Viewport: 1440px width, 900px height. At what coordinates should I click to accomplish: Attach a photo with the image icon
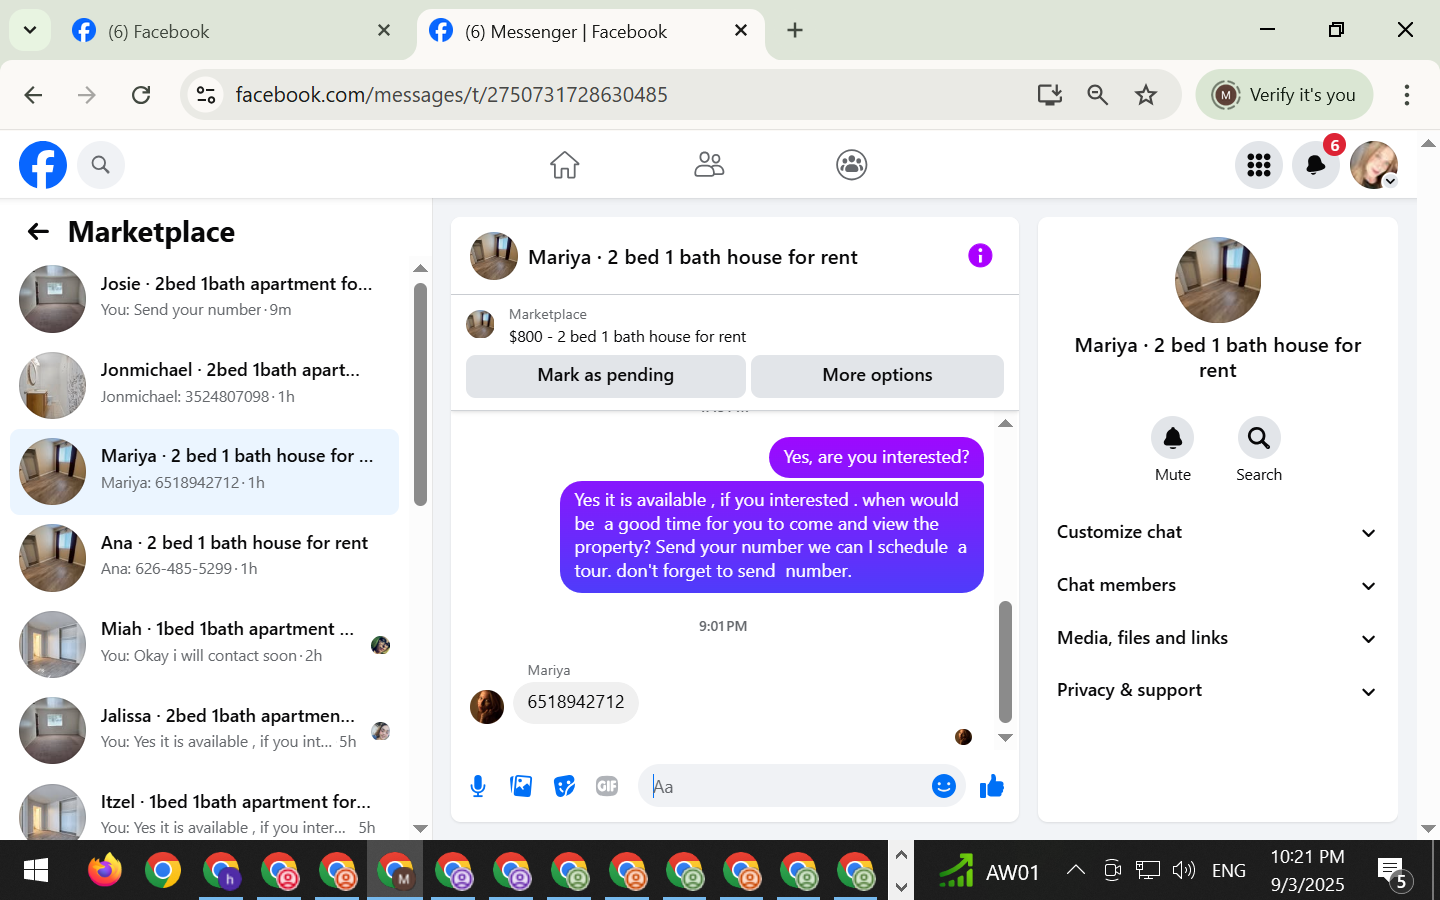click(521, 787)
